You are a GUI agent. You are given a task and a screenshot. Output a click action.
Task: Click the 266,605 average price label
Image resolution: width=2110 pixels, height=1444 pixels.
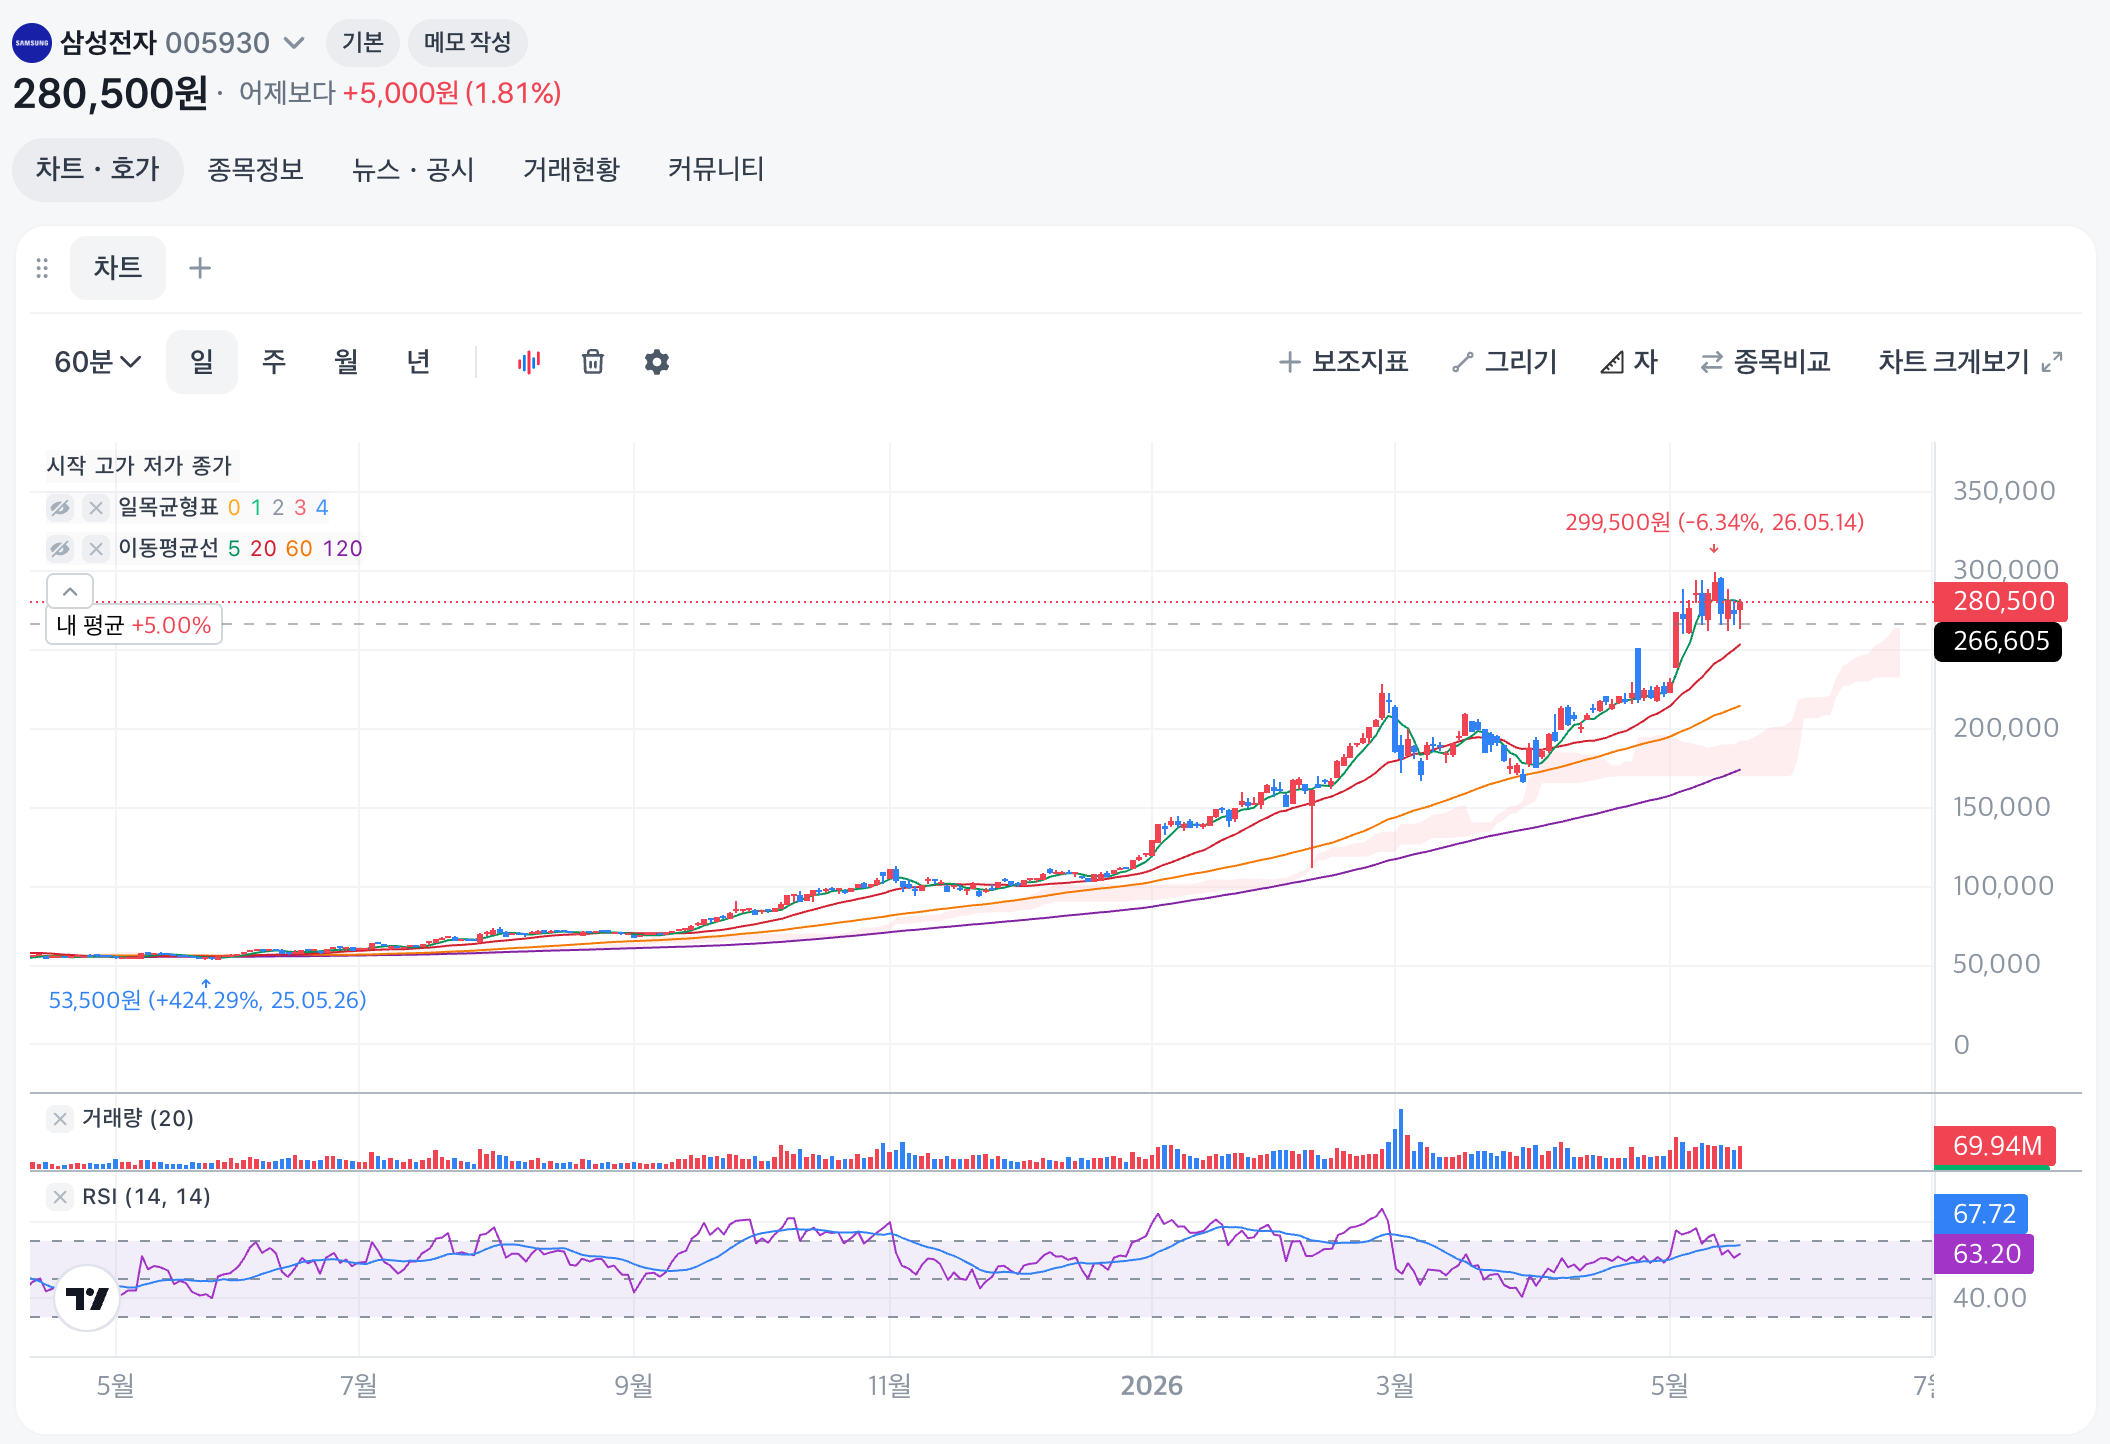(x=1998, y=641)
